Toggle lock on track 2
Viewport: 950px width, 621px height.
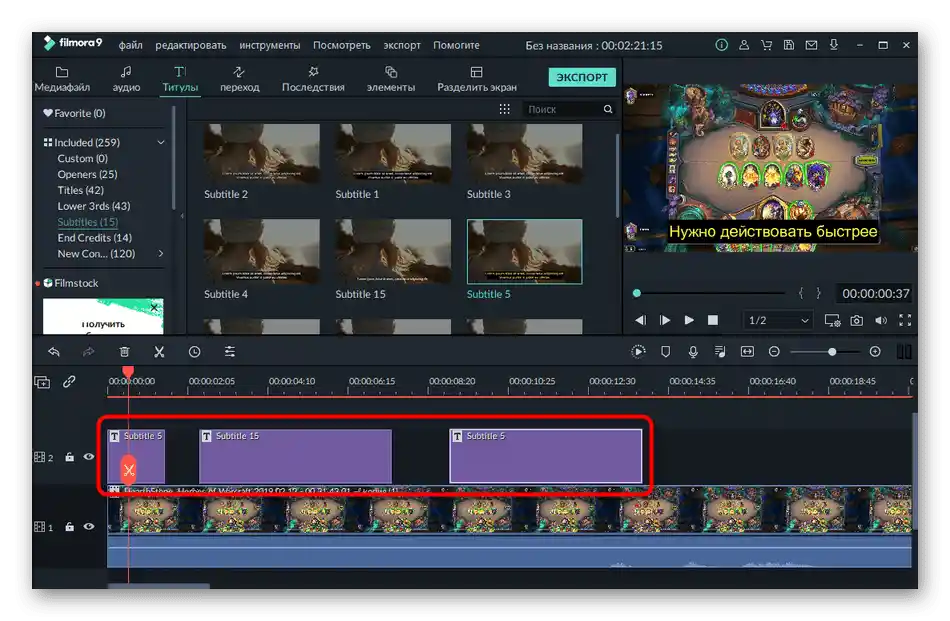point(70,457)
